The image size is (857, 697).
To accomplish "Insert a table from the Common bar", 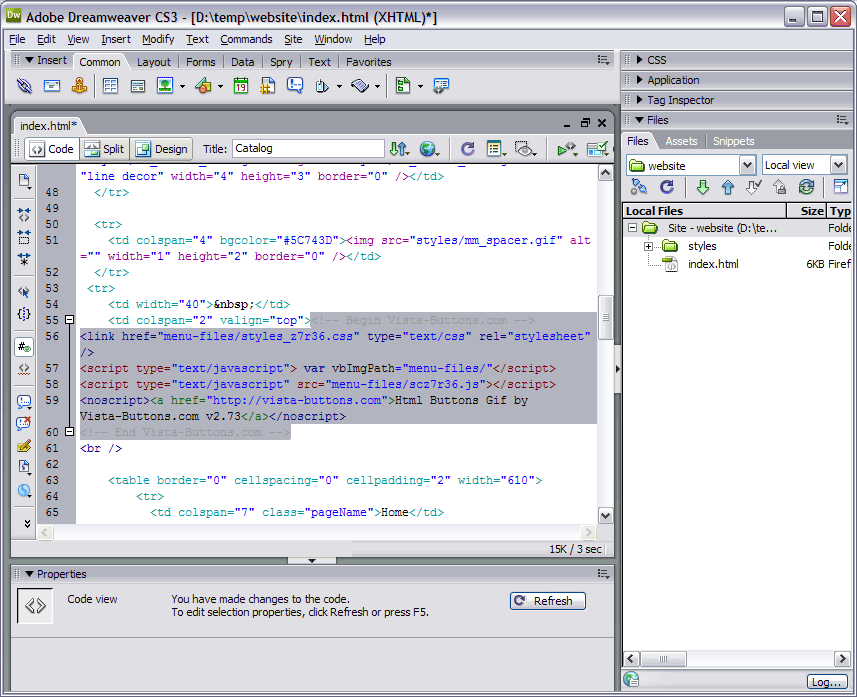I will coord(110,86).
